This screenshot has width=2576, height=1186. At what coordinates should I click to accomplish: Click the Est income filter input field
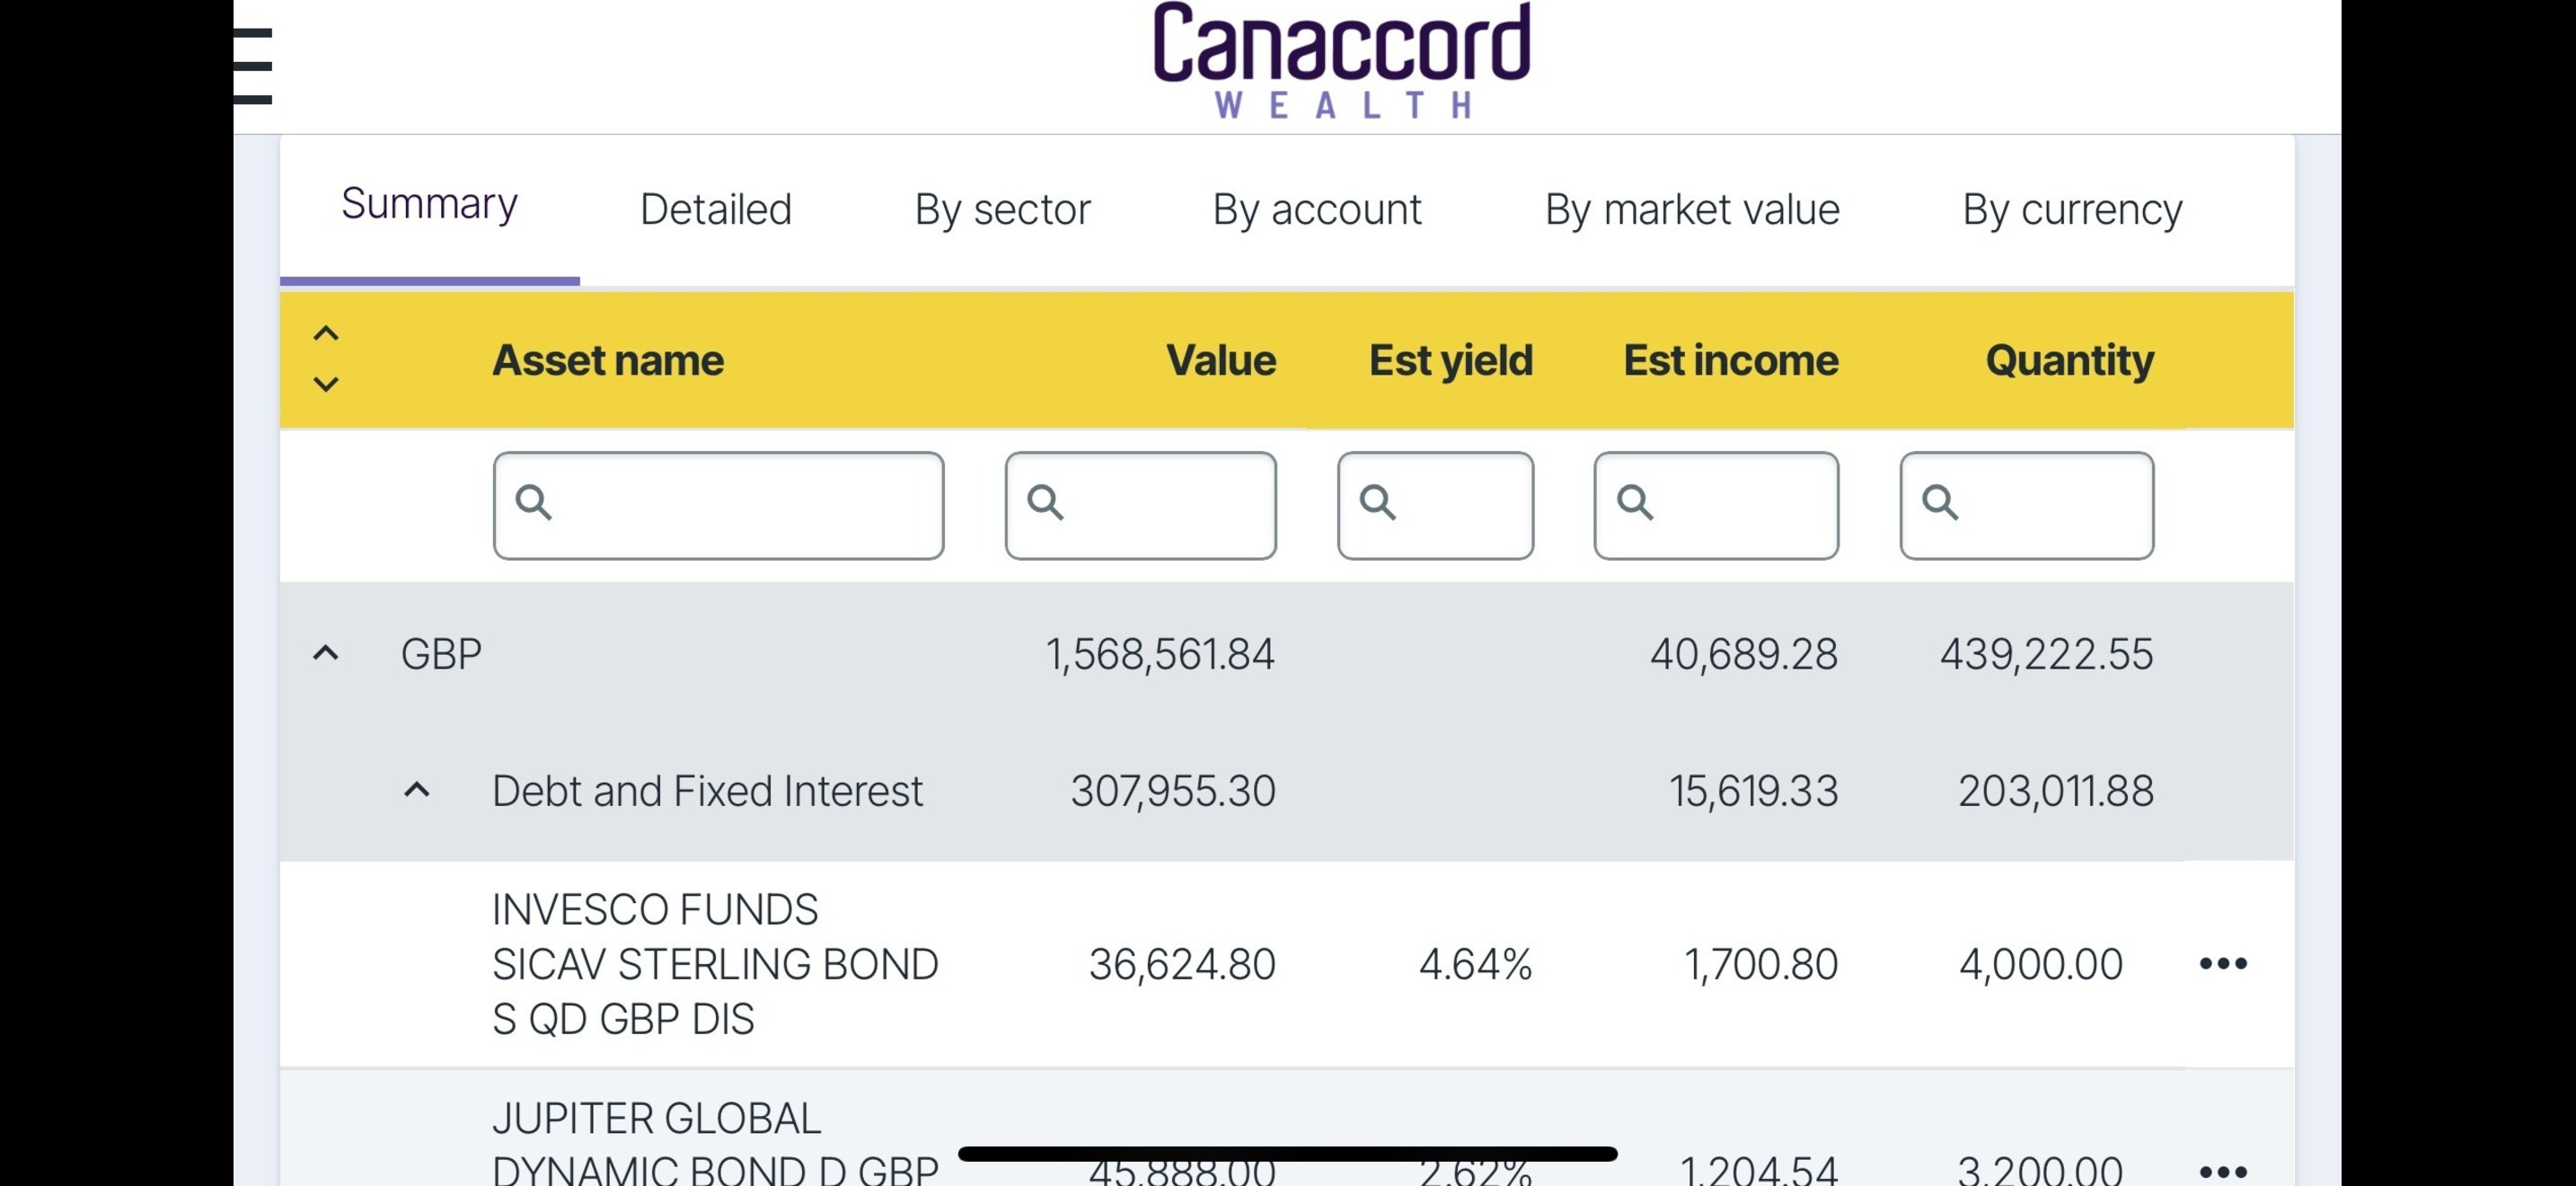click(x=1740, y=505)
